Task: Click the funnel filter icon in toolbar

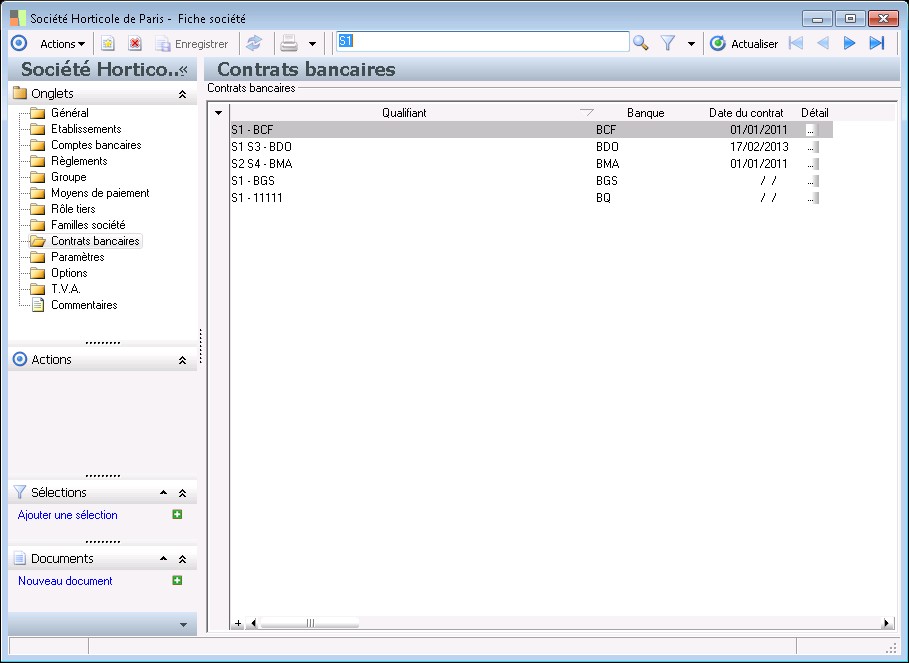Action: point(668,43)
